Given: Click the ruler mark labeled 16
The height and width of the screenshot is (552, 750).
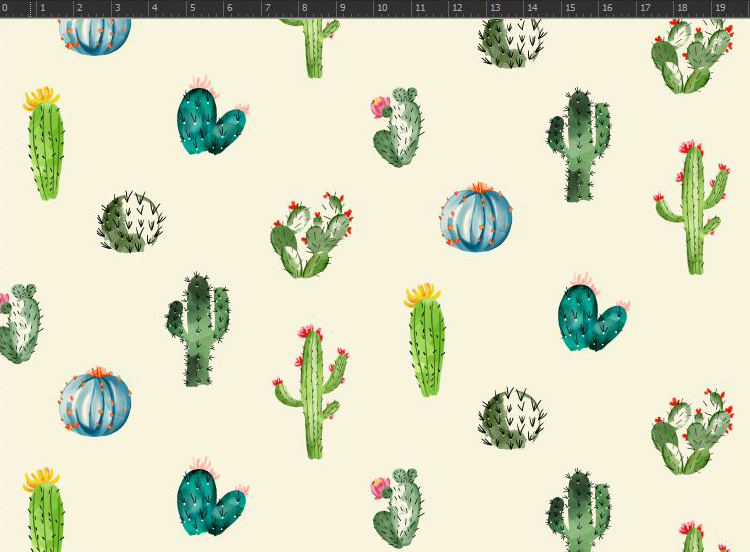Looking at the screenshot, I should point(607,8).
